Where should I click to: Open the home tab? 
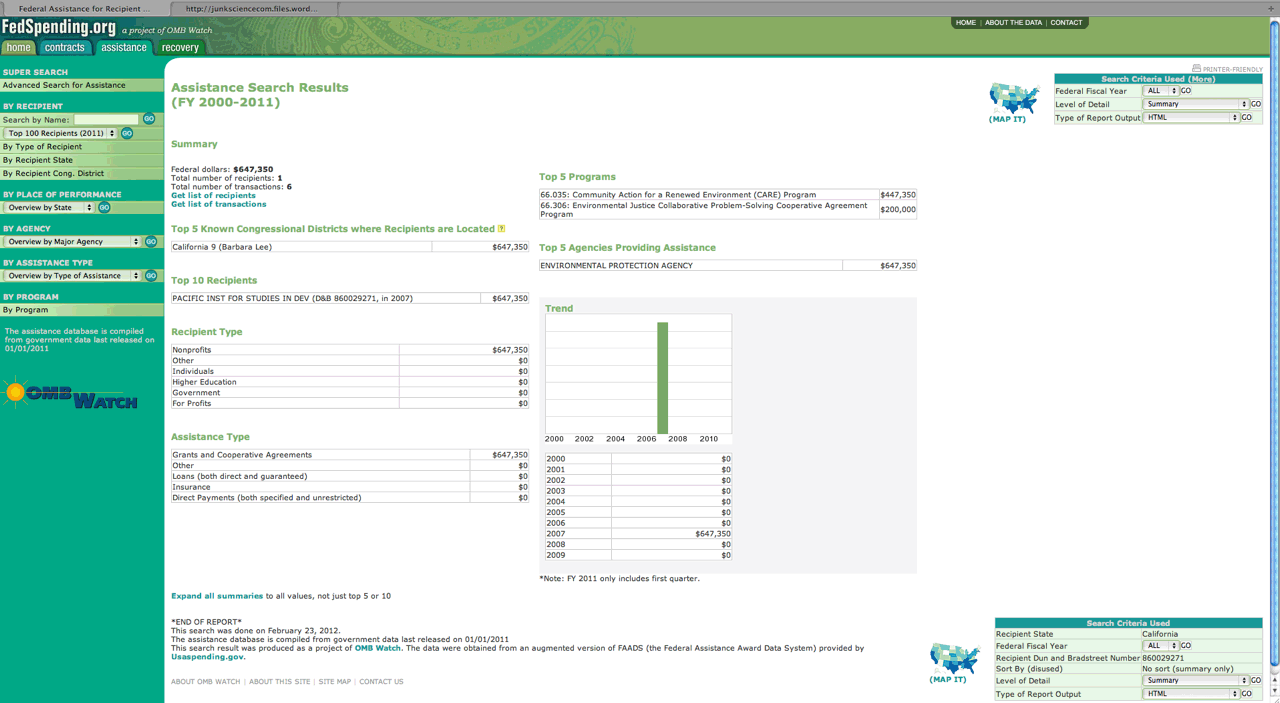tap(18, 47)
